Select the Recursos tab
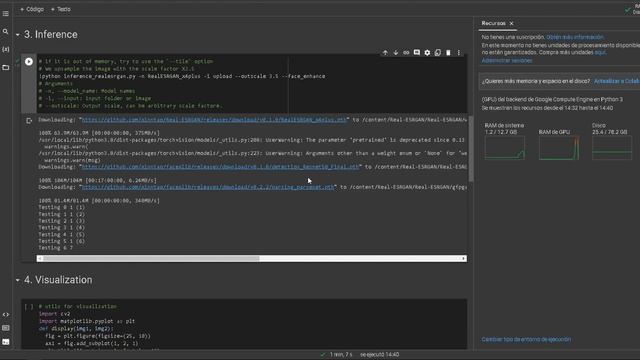The image size is (640, 360). pyautogui.click(x=493, y=23)
